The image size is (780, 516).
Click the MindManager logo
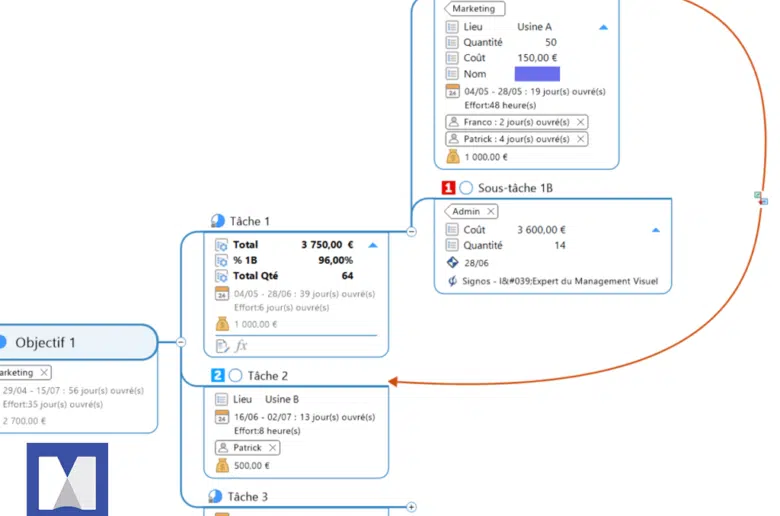(67, 480)
